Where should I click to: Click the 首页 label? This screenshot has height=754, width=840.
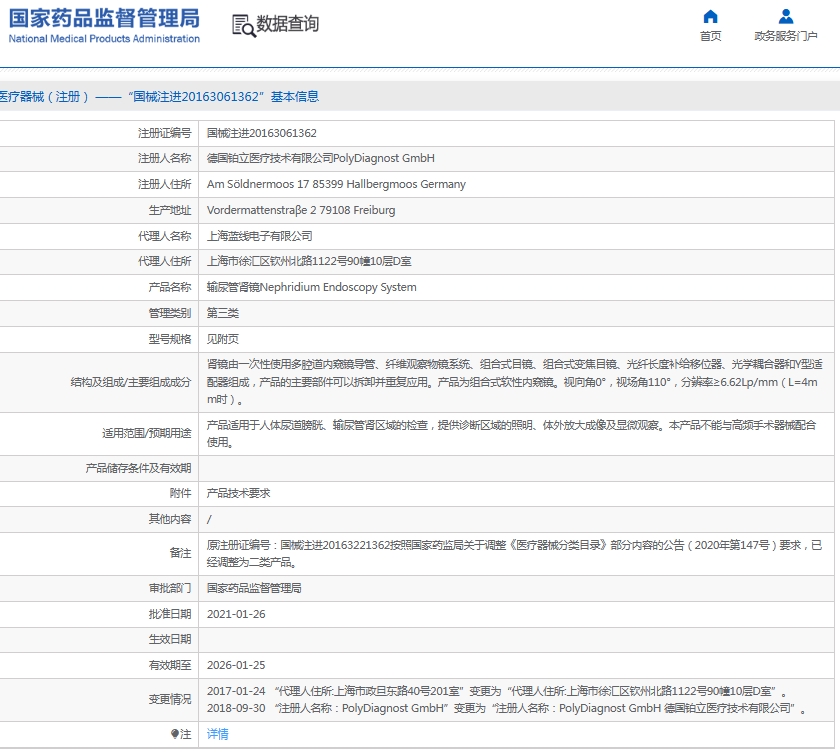(710, 36)
